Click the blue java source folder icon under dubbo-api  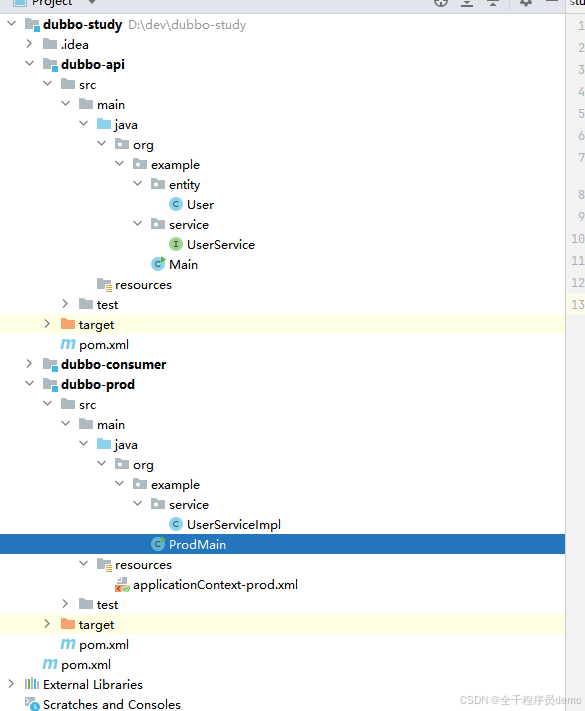(x=104, y=124)
